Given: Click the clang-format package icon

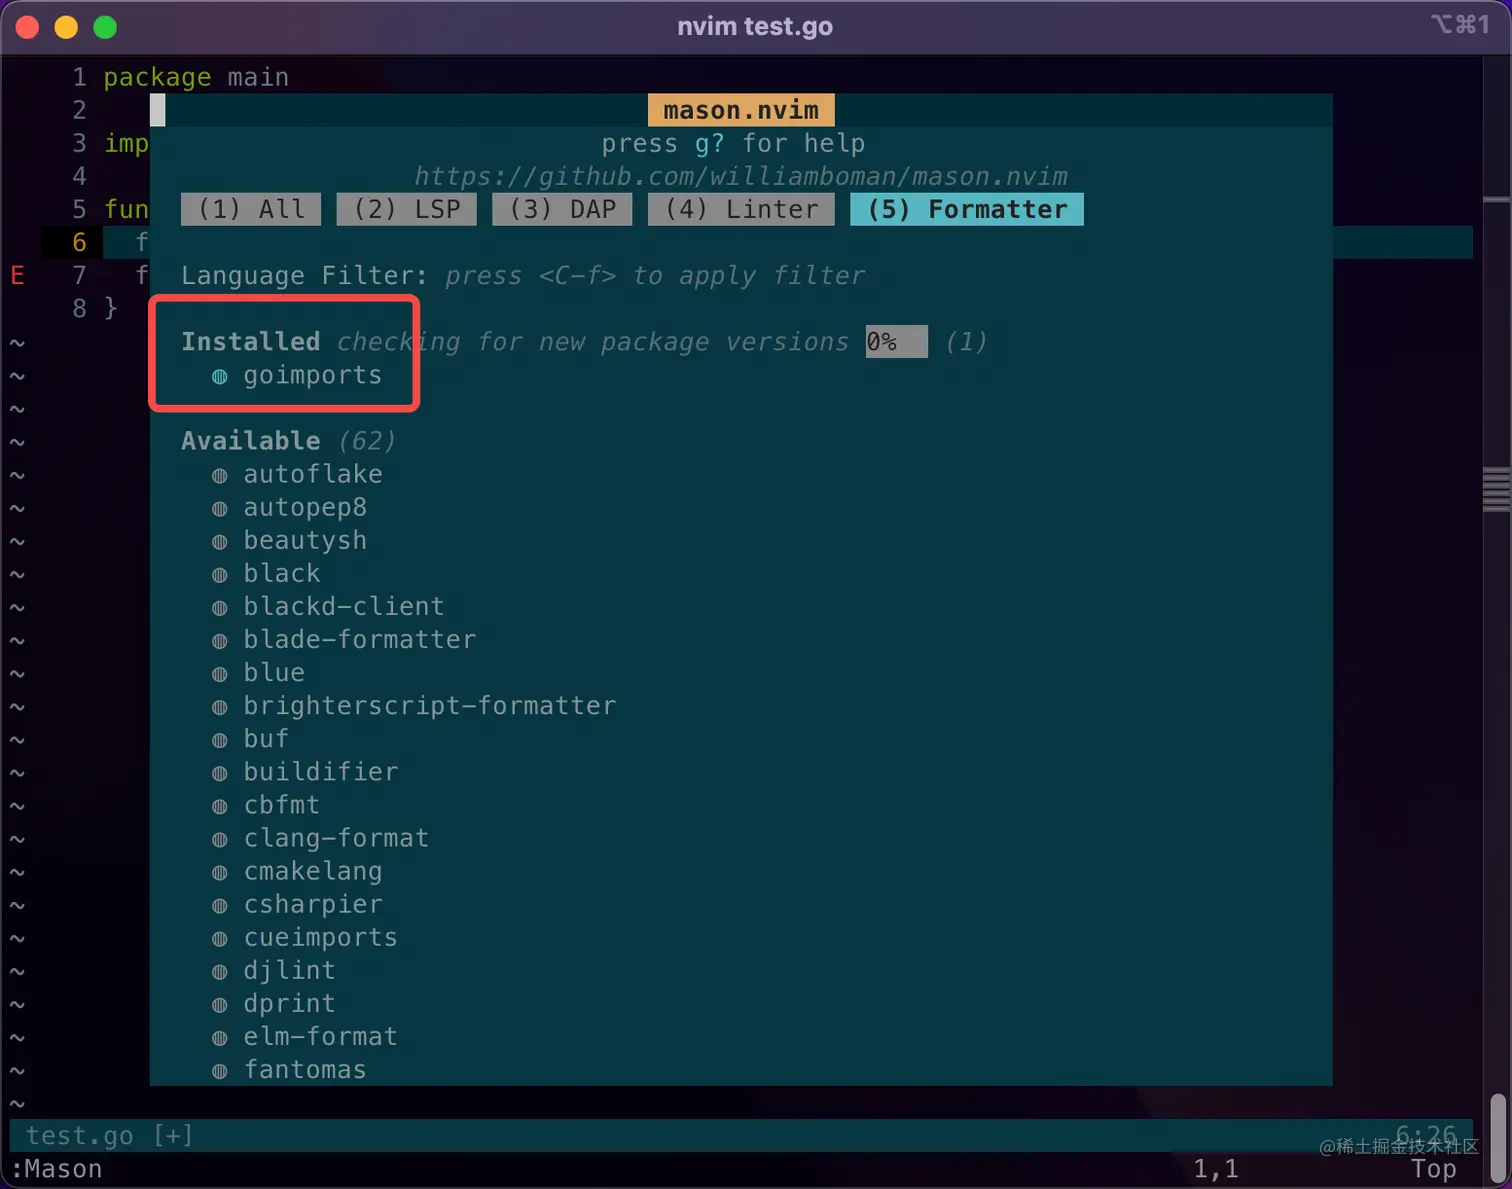Looking at the screenshot, I should pyautogui.click(x=220, y=839).
